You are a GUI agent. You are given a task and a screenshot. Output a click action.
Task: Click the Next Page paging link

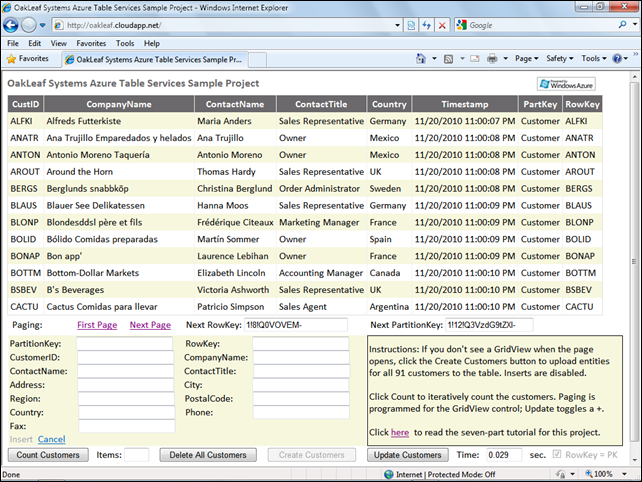click(150, 325)
